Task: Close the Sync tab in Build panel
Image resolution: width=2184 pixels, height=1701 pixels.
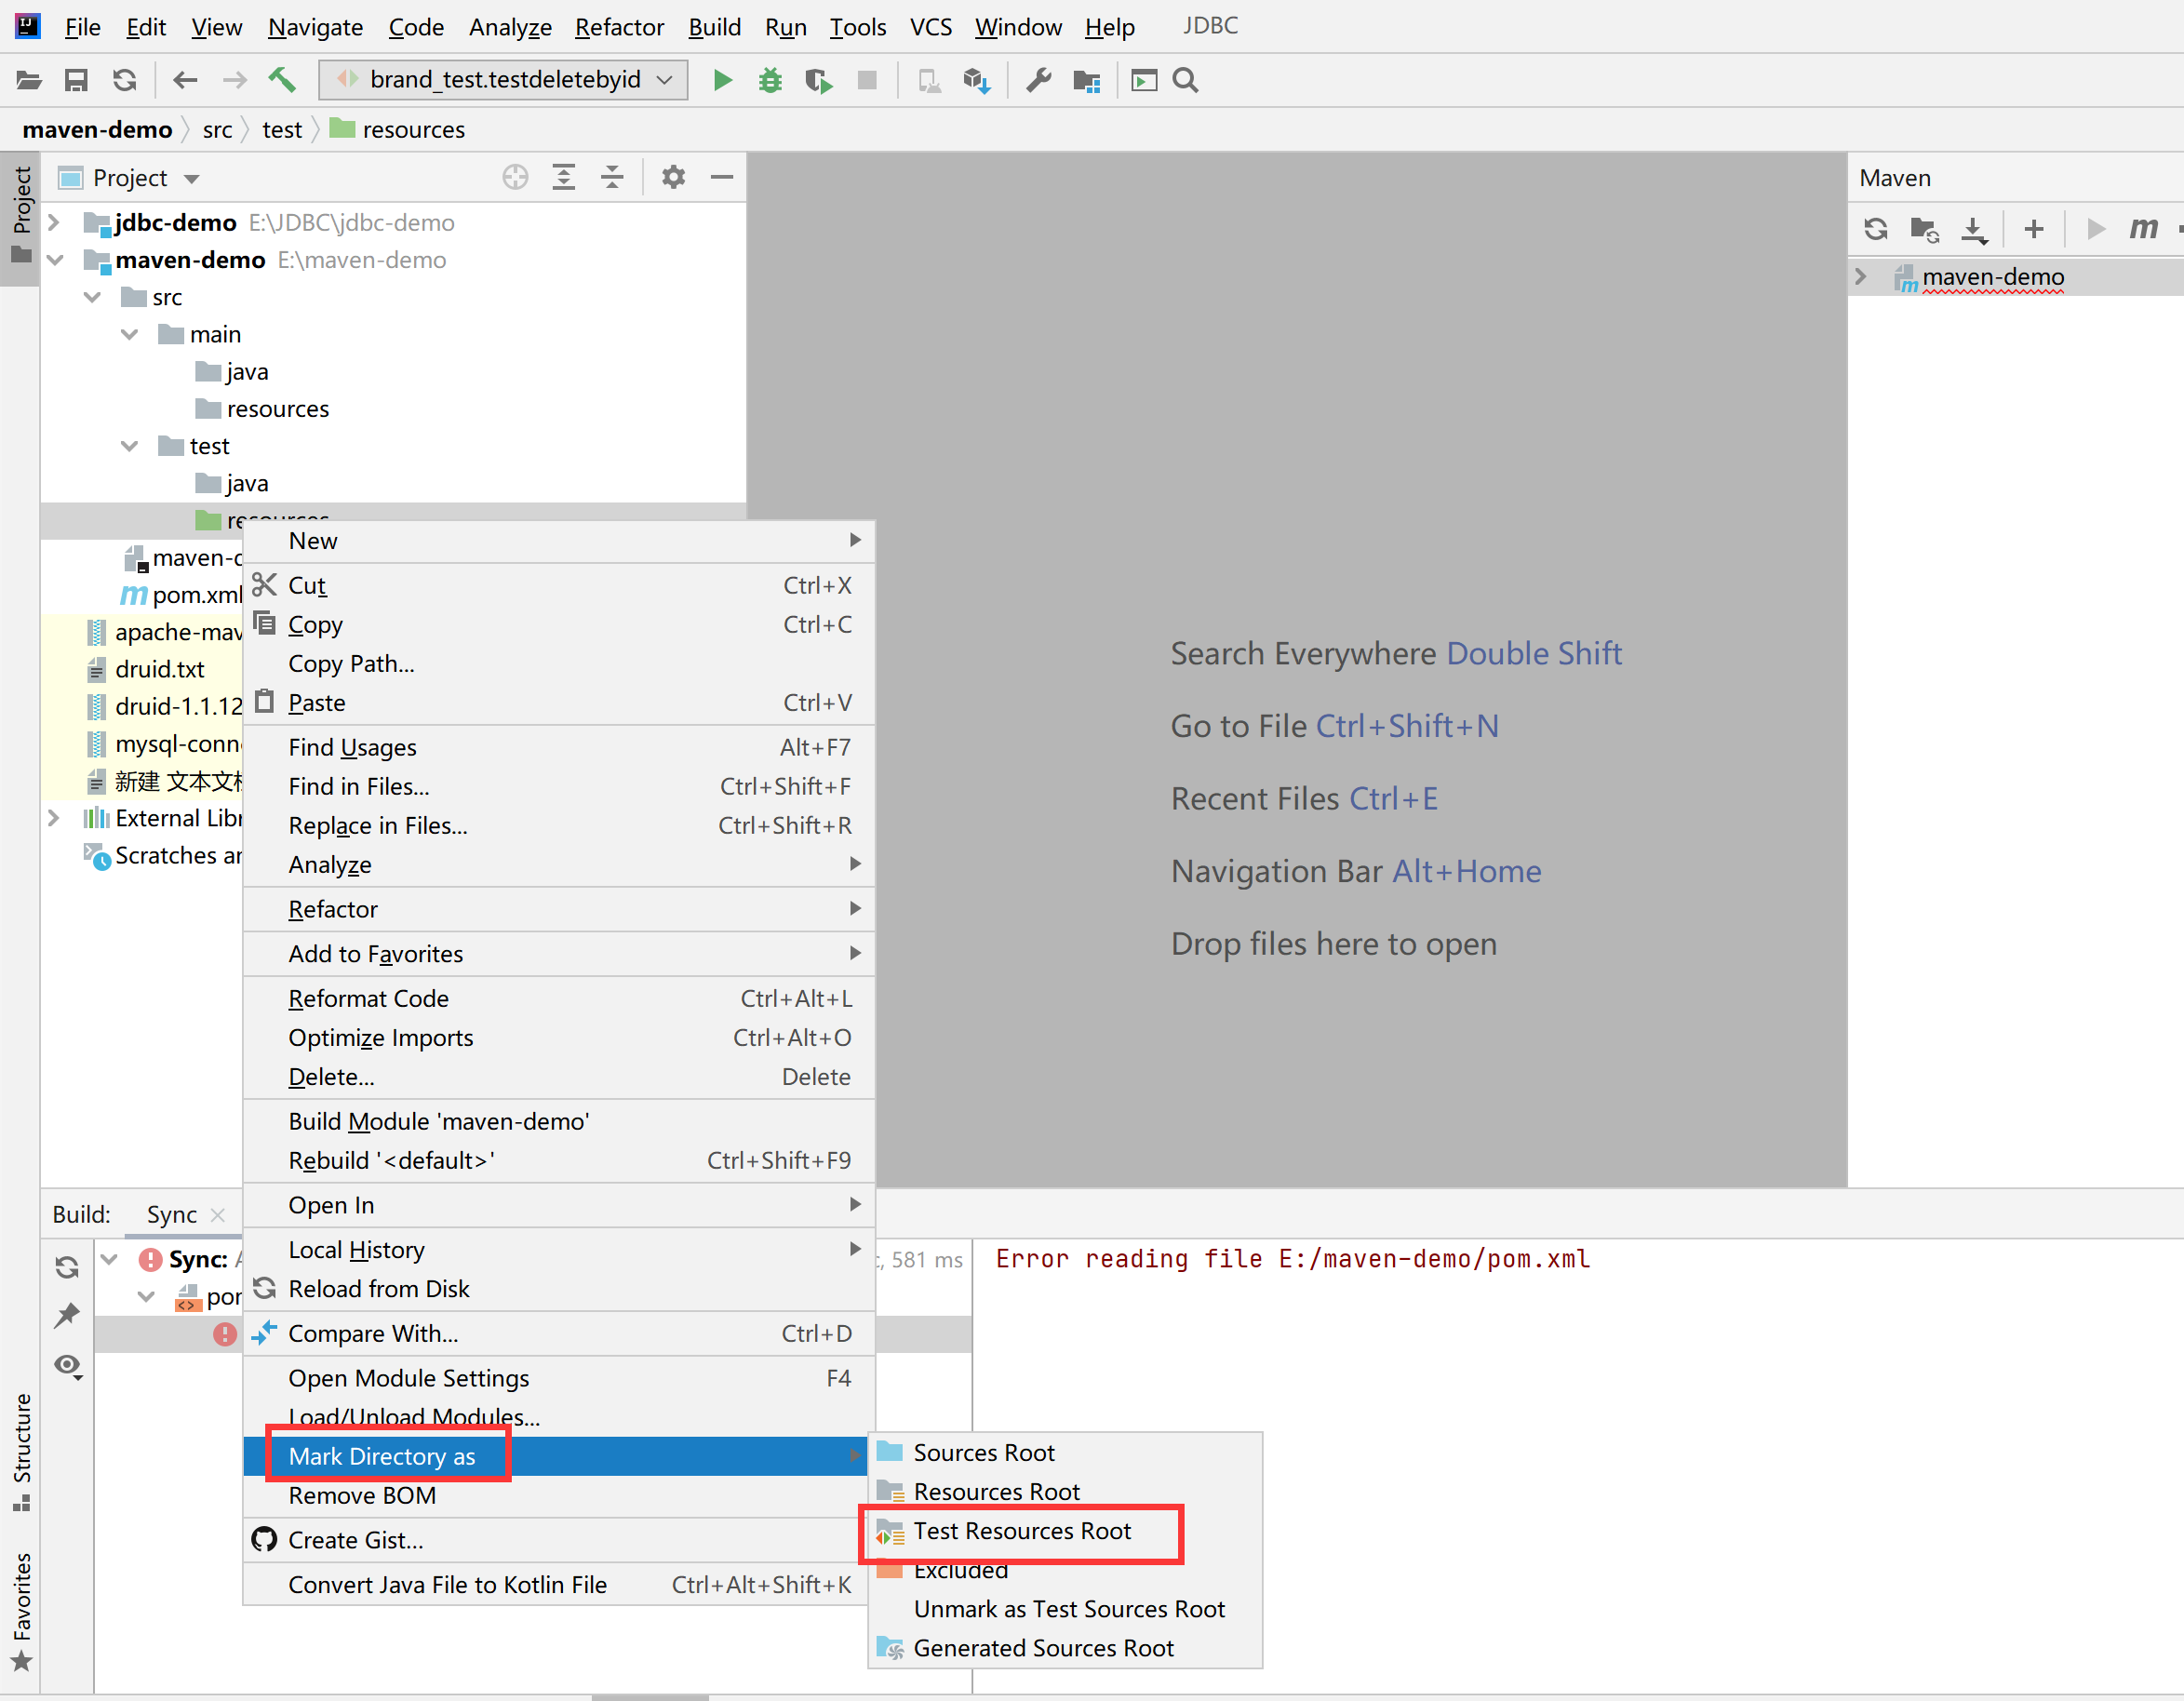Action: tap(218, 1215)
